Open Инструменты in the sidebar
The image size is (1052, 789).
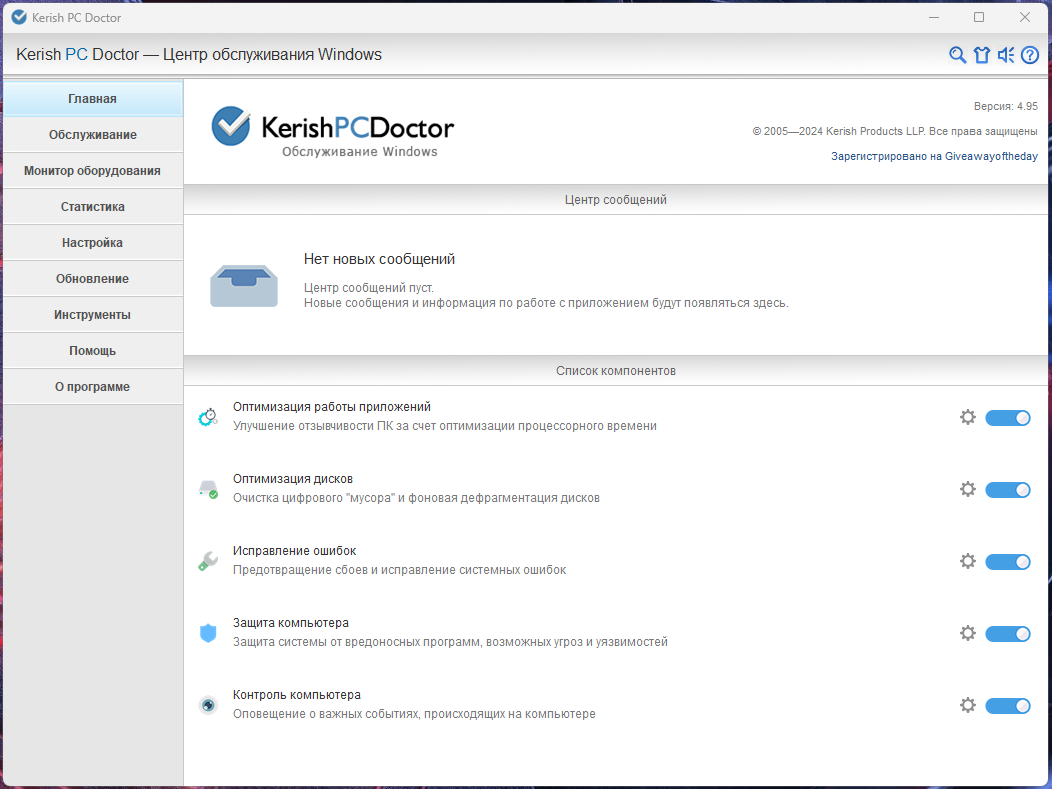click(93, 315)
